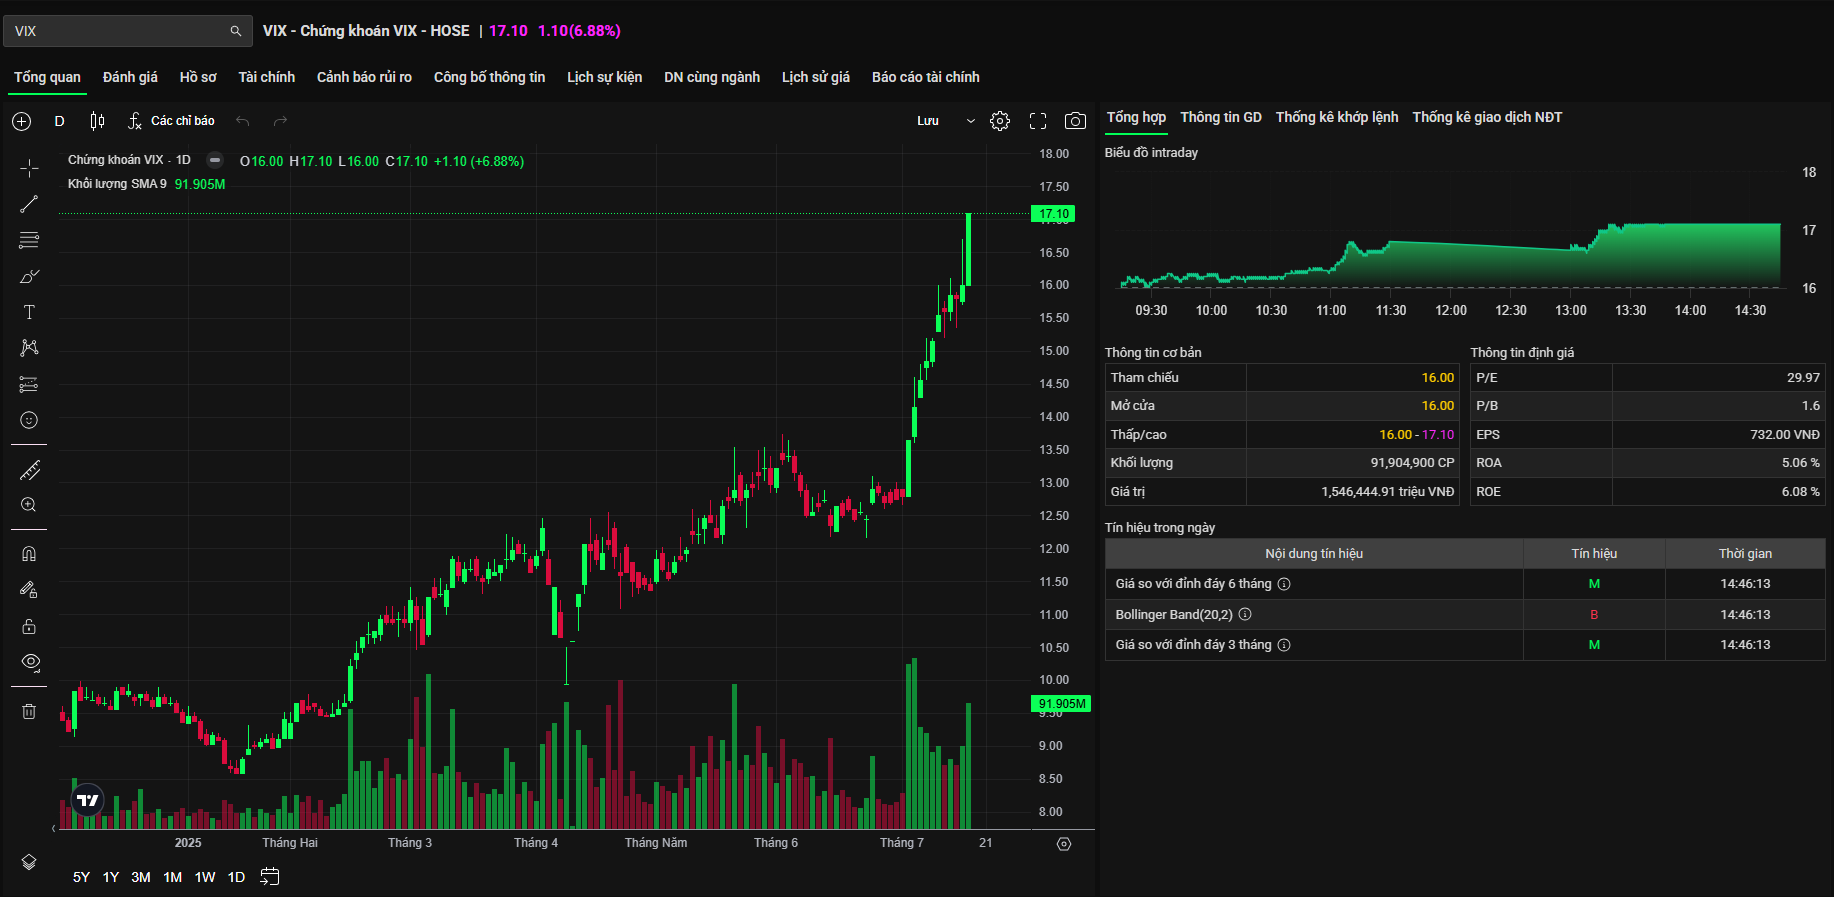Click the 17.10 current price label on axis
This screenshot has height=897, width=1834.
click(1054, 214)
